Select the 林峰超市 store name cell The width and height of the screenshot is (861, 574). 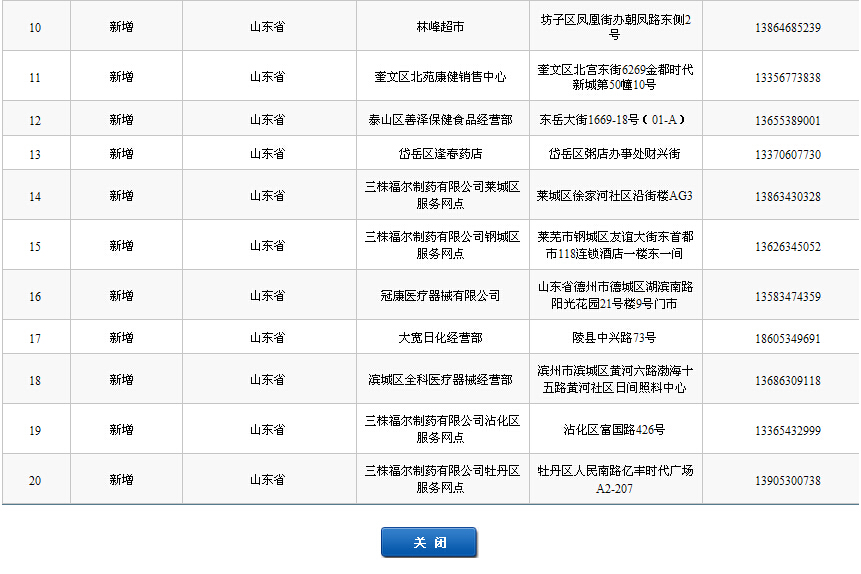point(441,27)
